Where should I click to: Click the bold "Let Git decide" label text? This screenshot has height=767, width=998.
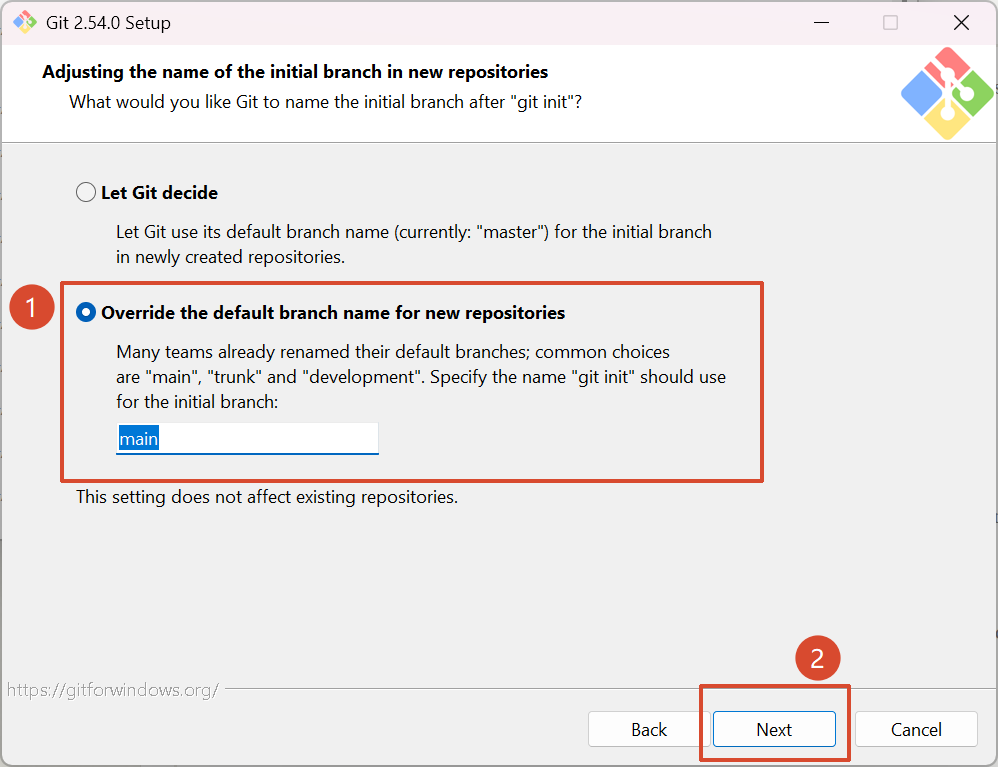click(159, 192)
